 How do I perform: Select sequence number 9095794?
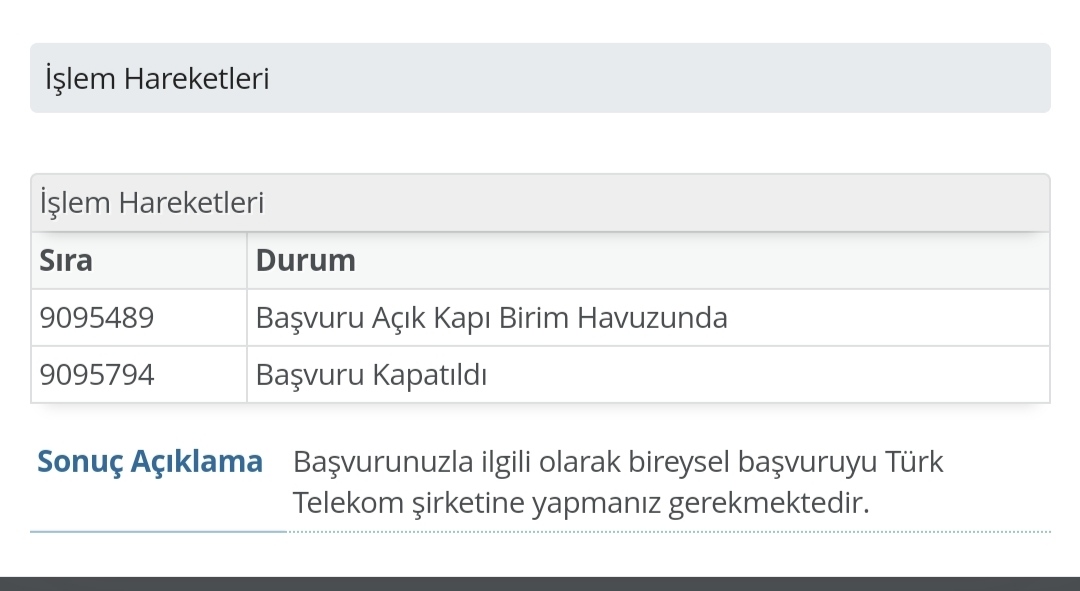[96, 375]
